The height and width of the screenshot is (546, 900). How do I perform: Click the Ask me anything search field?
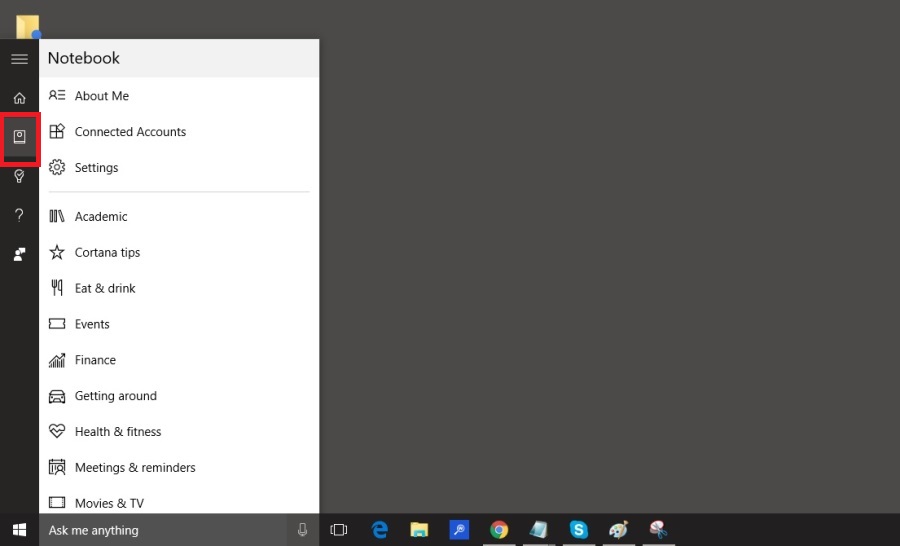pyautogui.click(x=162, y=530)
